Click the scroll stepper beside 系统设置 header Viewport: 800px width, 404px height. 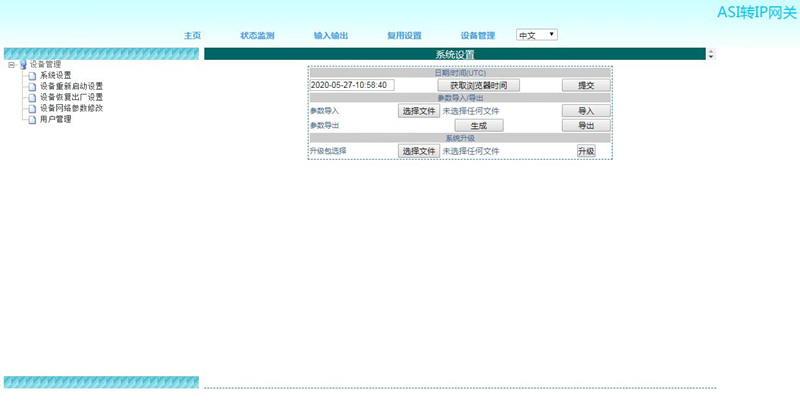pos(711,54)
